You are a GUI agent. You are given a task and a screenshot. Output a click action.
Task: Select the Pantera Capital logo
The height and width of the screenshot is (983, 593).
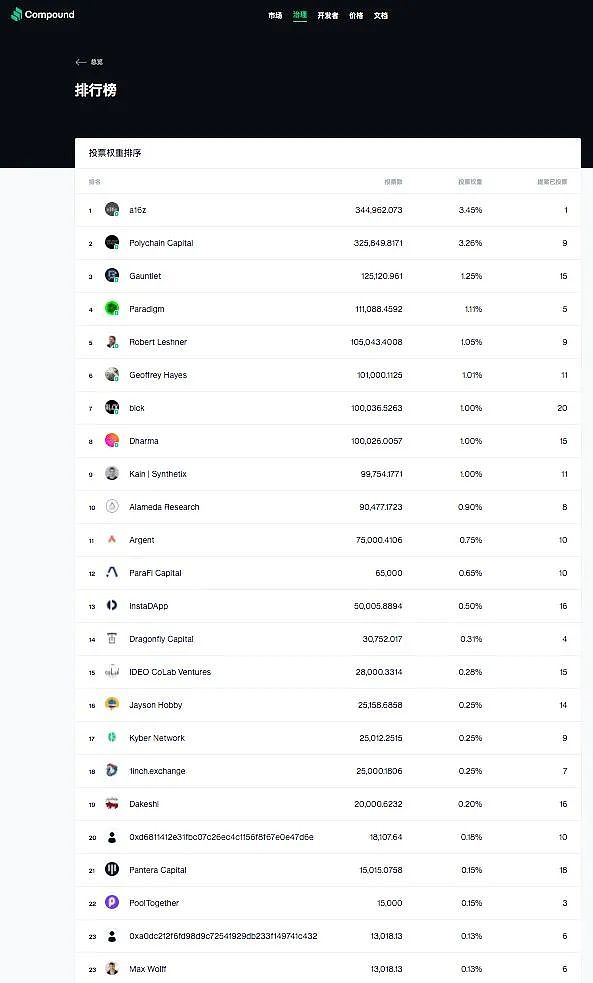point(112,870)
